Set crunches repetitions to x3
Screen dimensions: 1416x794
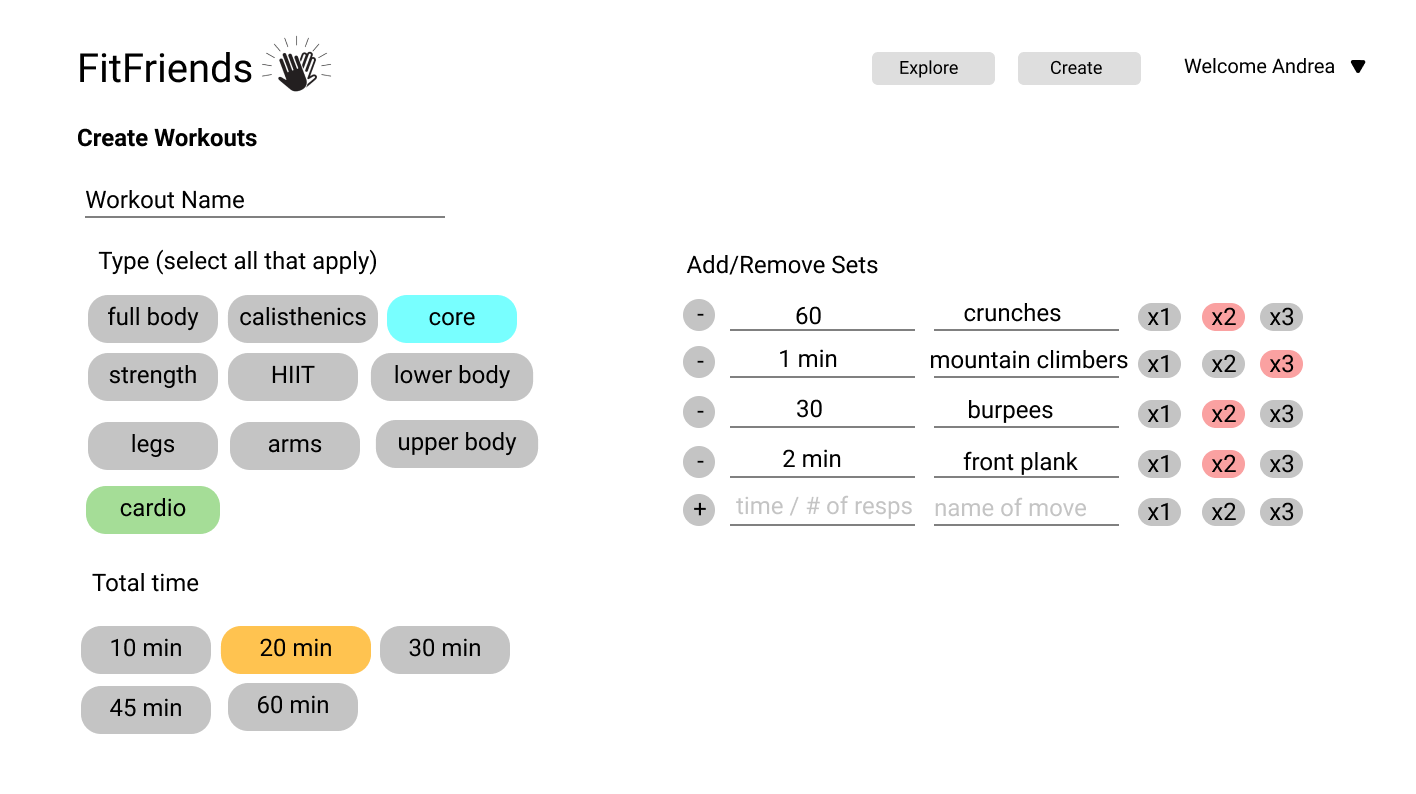click(1281, 317)
